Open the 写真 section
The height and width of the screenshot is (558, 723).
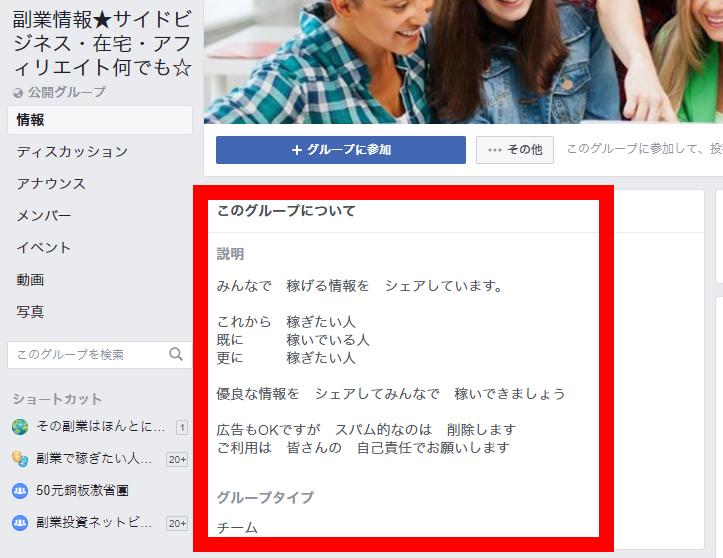(x=30, y=312)
